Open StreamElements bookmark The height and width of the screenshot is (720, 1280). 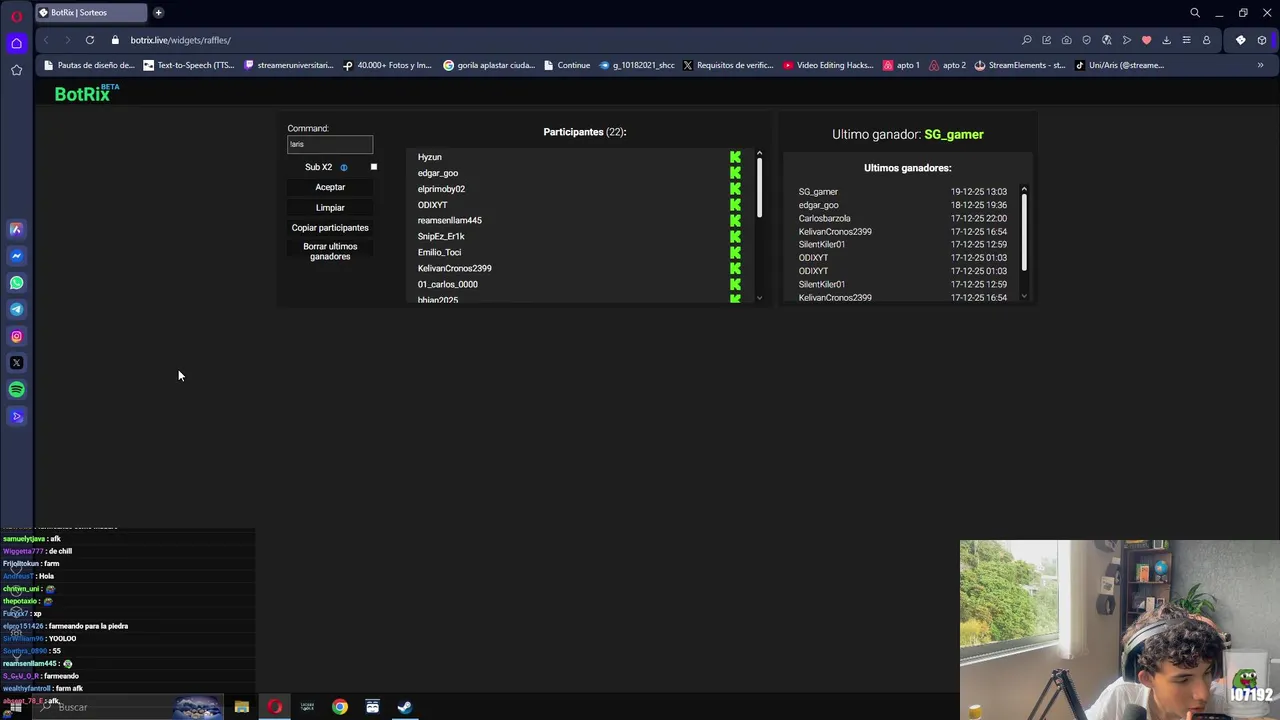1020,65
